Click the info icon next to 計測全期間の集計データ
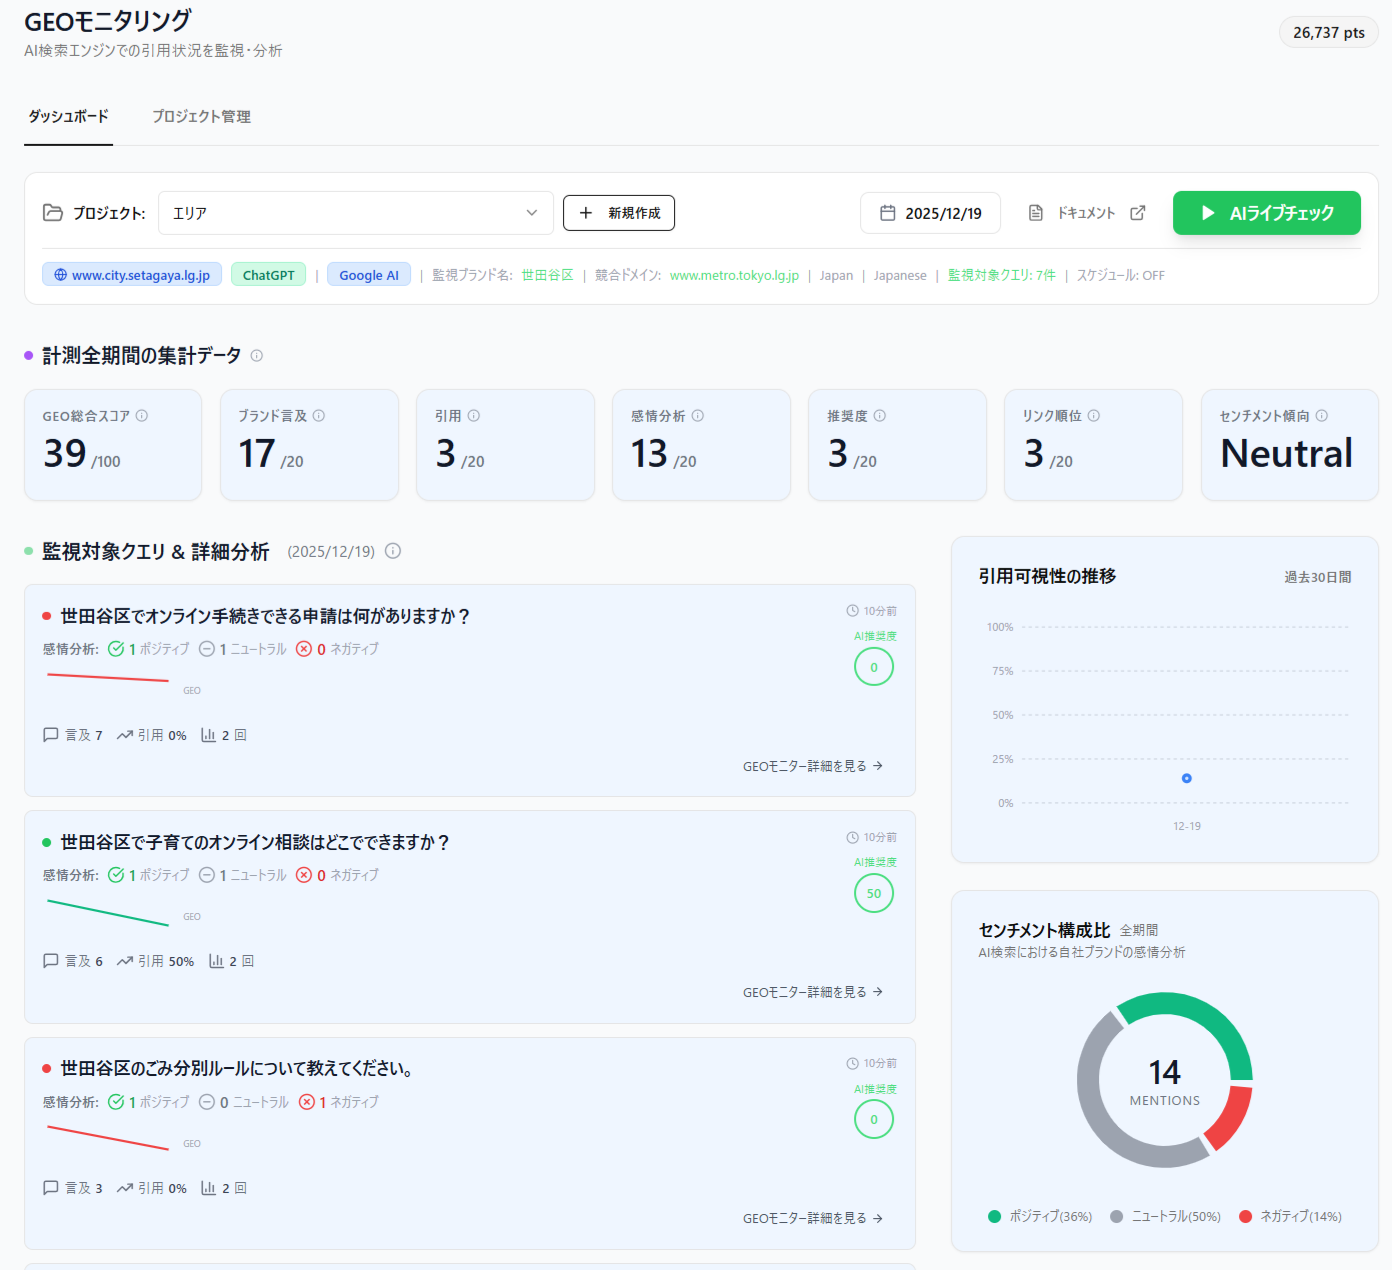The image size is (1392, 1270). click(x=257, y=356)
